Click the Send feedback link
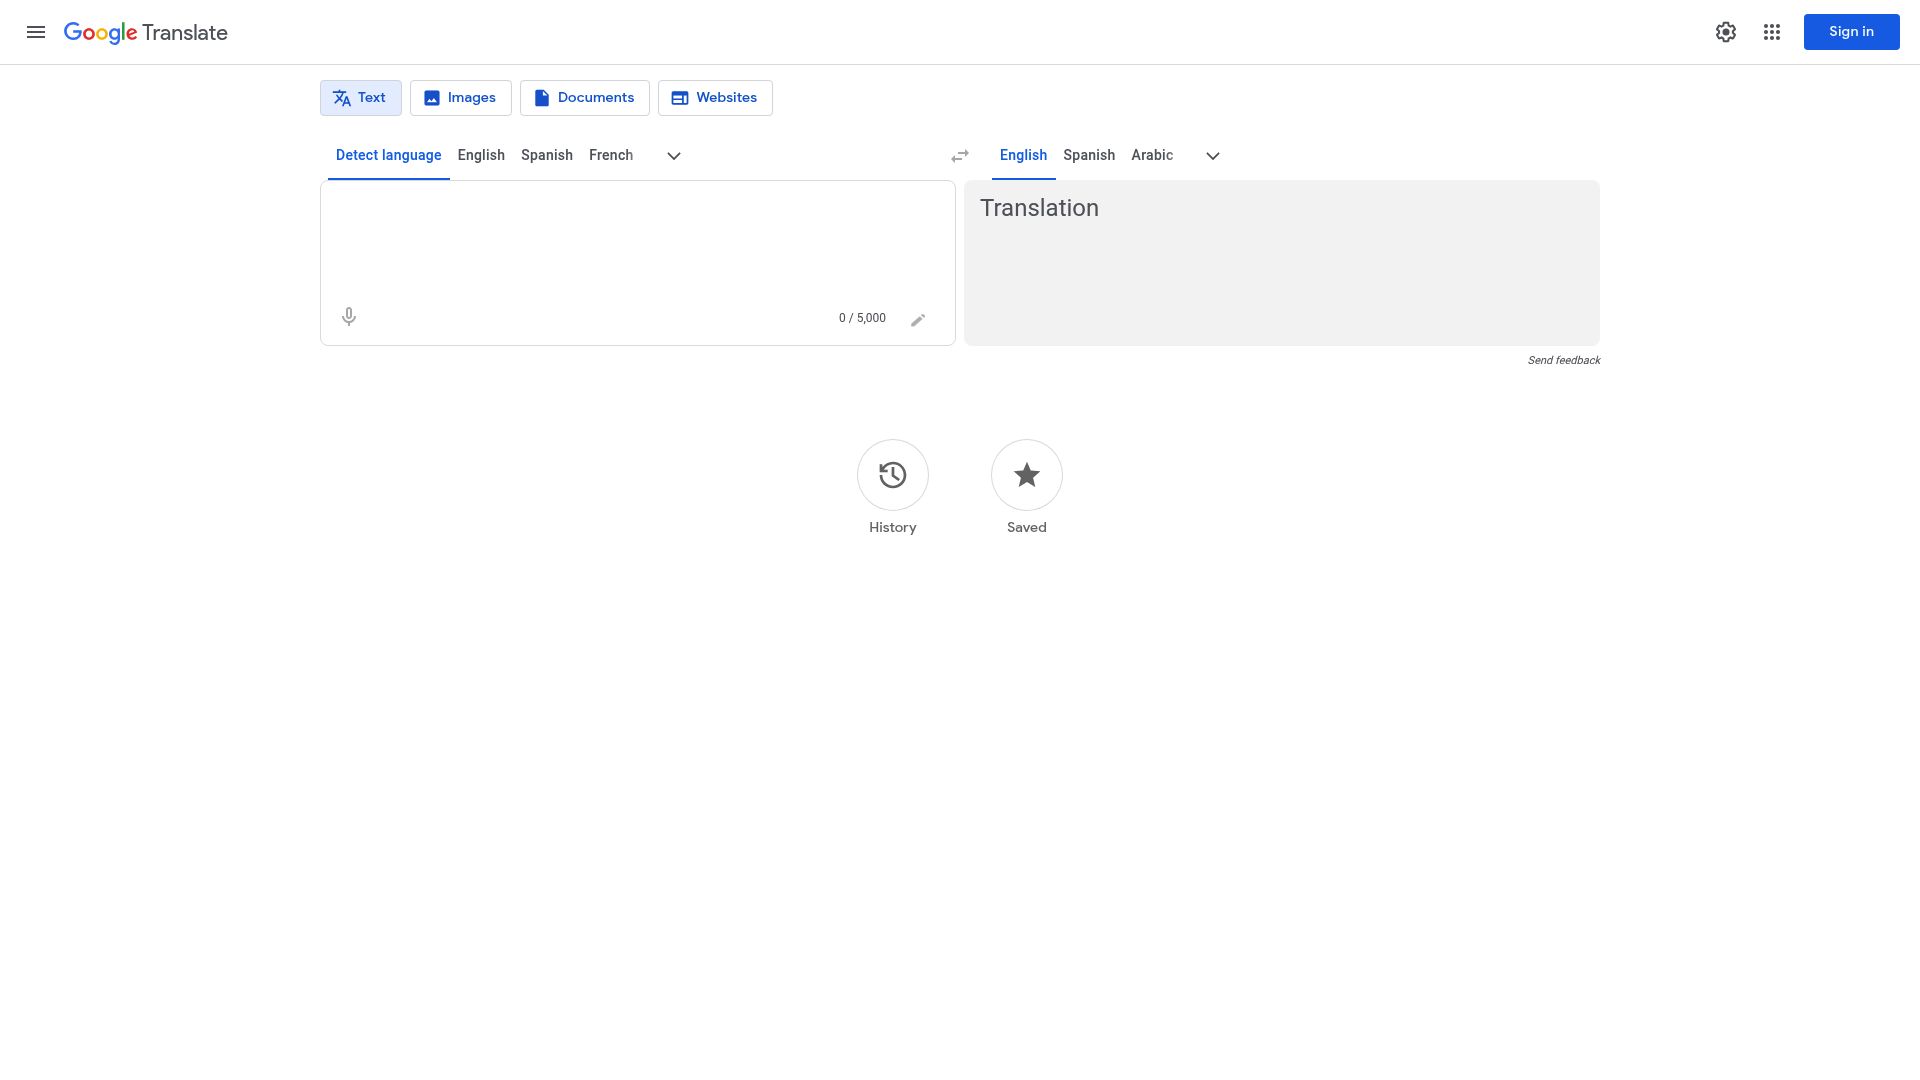Viewport: 1920px width, 1080px height. click(x=1564, y=360)
